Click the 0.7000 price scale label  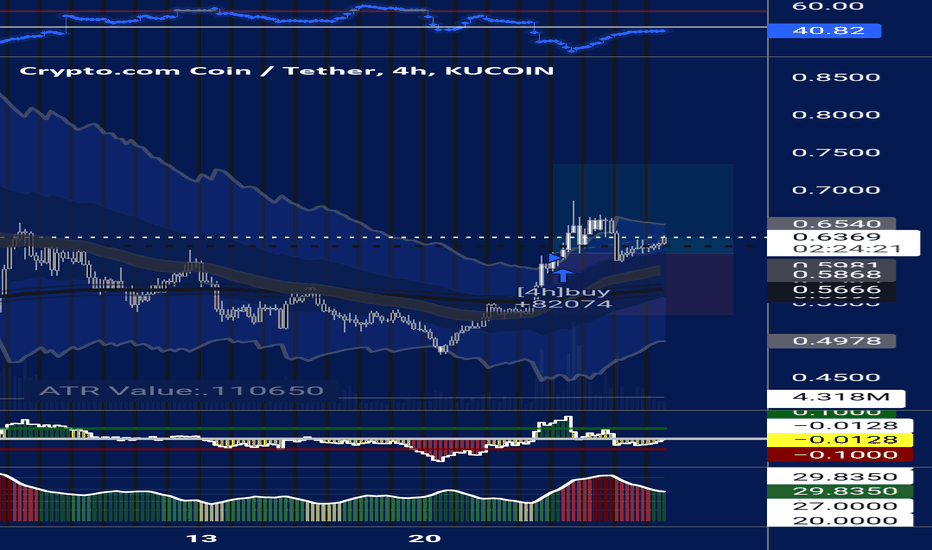(x=836, y=190)
